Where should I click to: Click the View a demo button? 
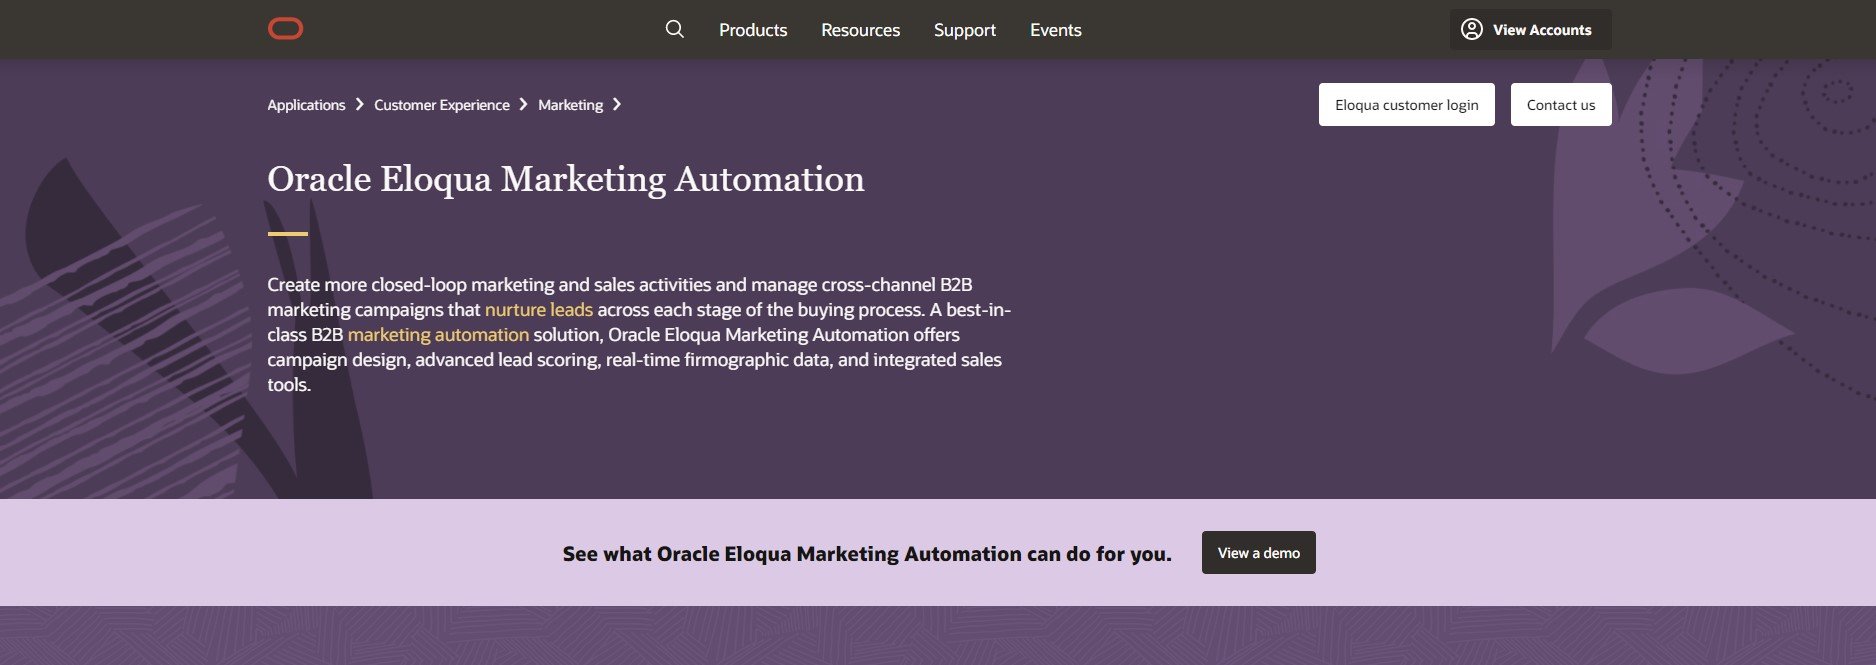pyautogui.click(x=1258, y=552)
